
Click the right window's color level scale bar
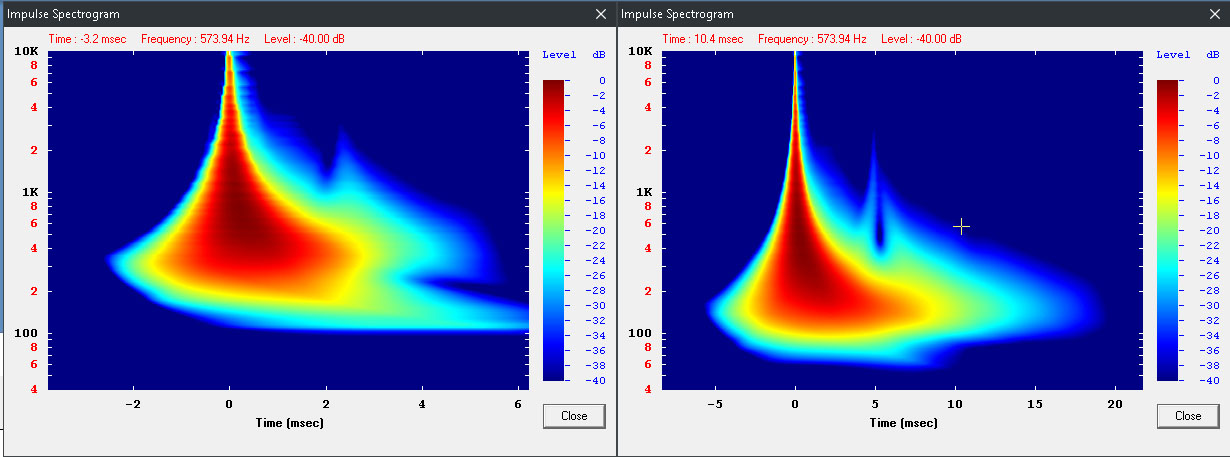click(x=1168, y=230)
